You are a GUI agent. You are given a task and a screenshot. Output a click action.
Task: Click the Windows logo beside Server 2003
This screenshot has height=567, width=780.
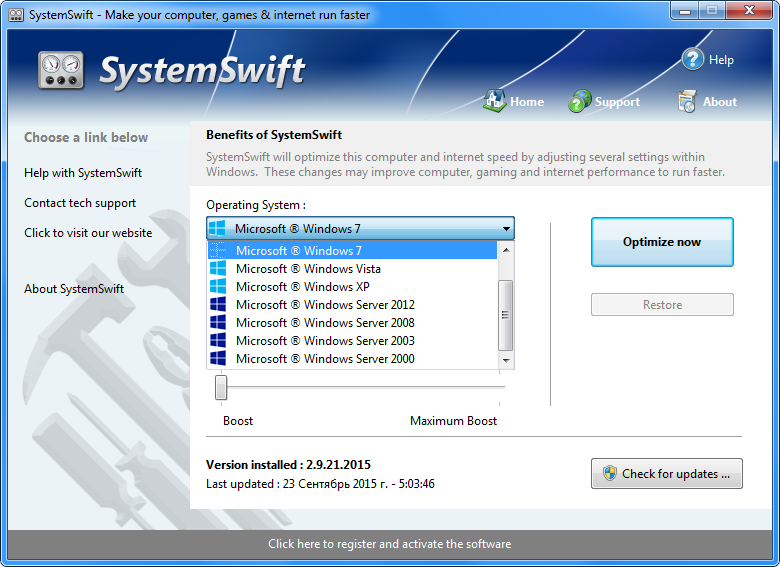(218, 341)
